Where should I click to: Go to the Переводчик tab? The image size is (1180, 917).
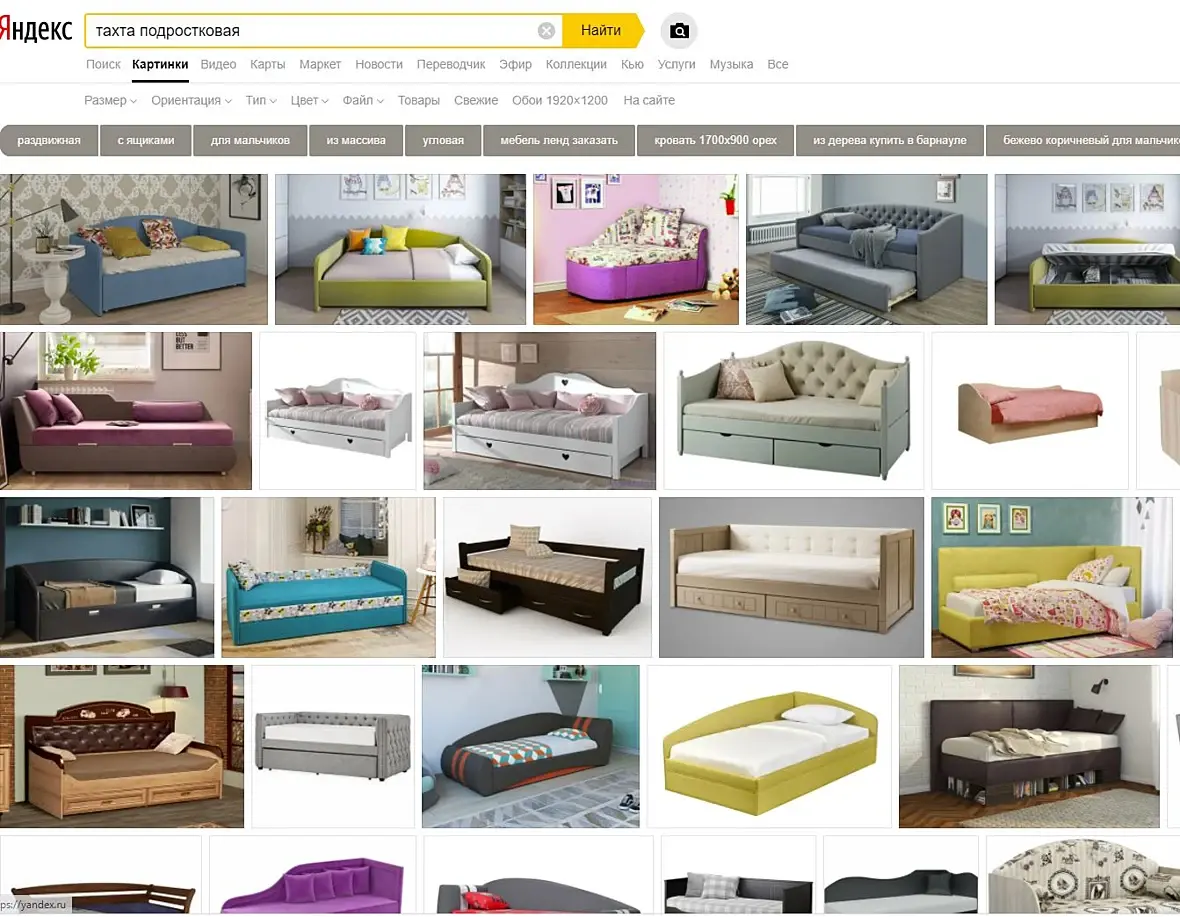pos(451,65)
